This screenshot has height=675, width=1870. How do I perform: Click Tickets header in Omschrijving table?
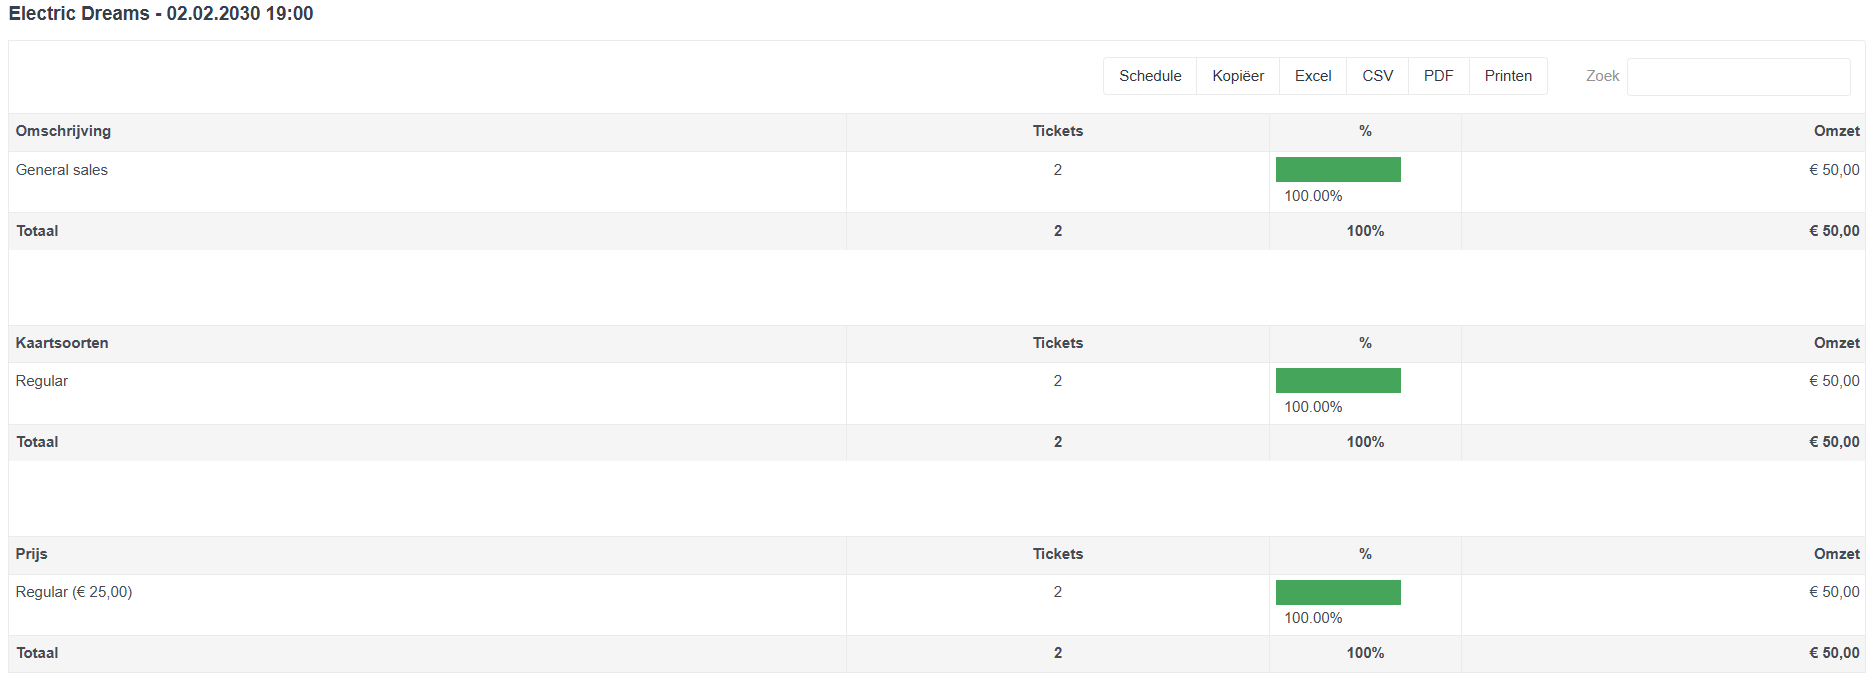coord(1057,131)
